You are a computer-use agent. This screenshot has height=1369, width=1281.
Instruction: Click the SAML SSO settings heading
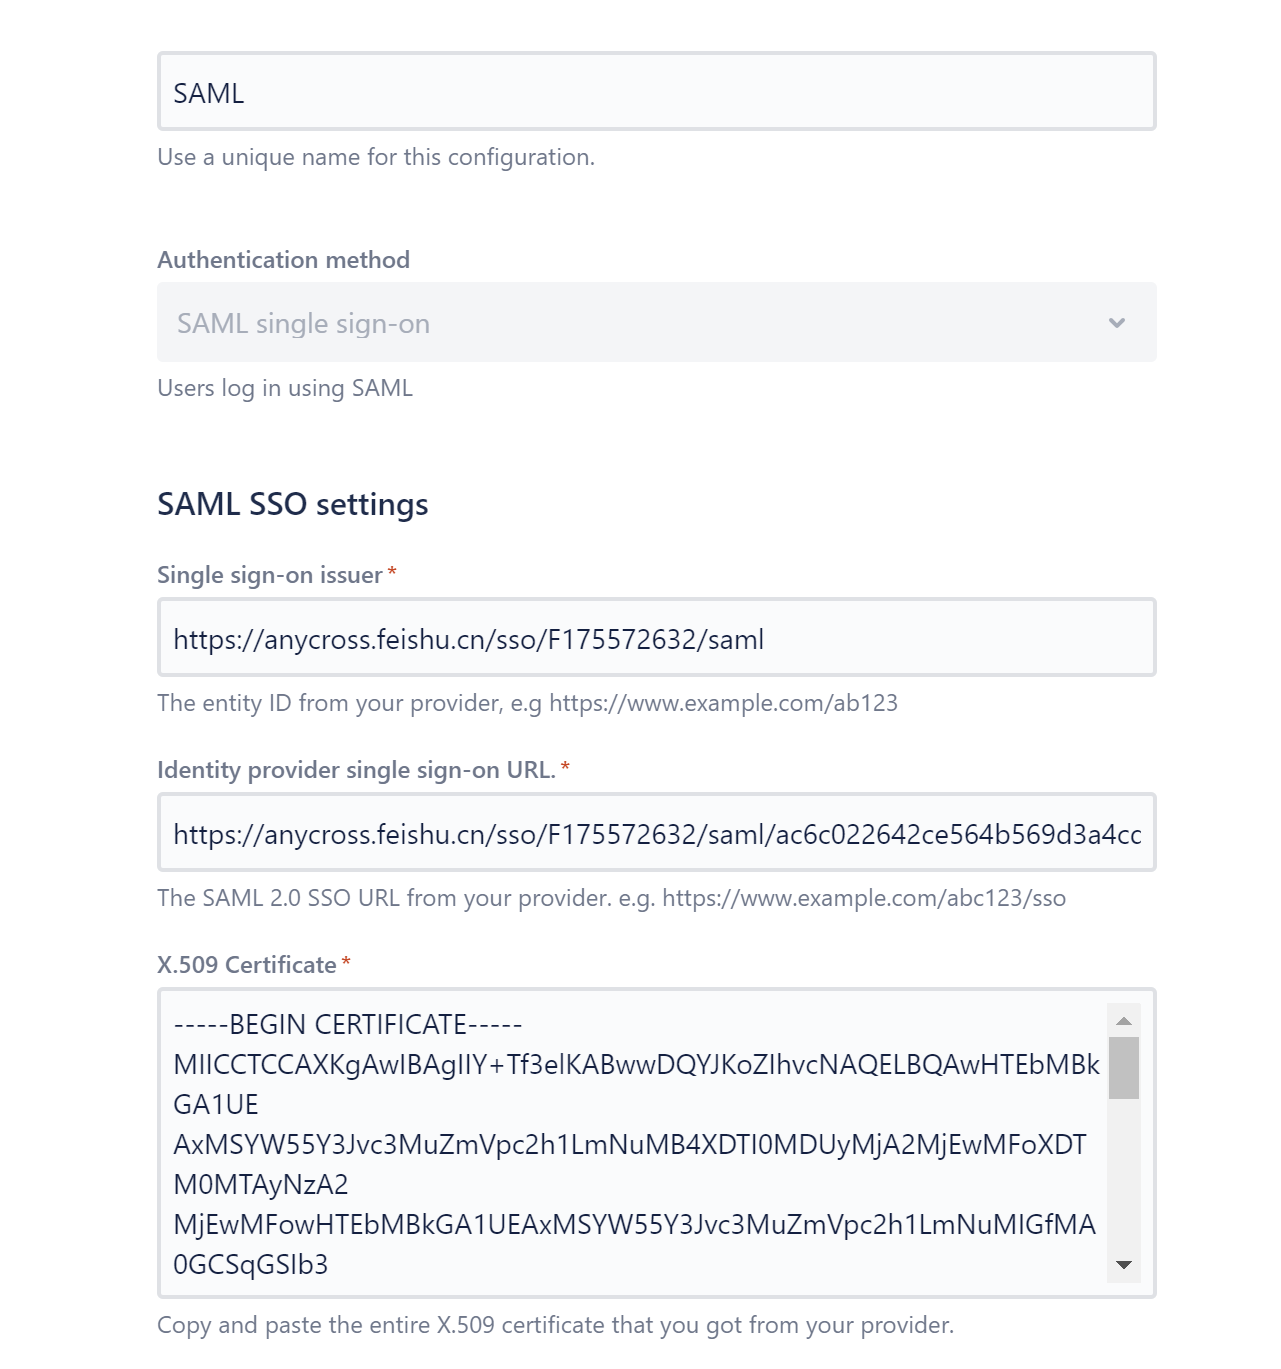(293, 504)
